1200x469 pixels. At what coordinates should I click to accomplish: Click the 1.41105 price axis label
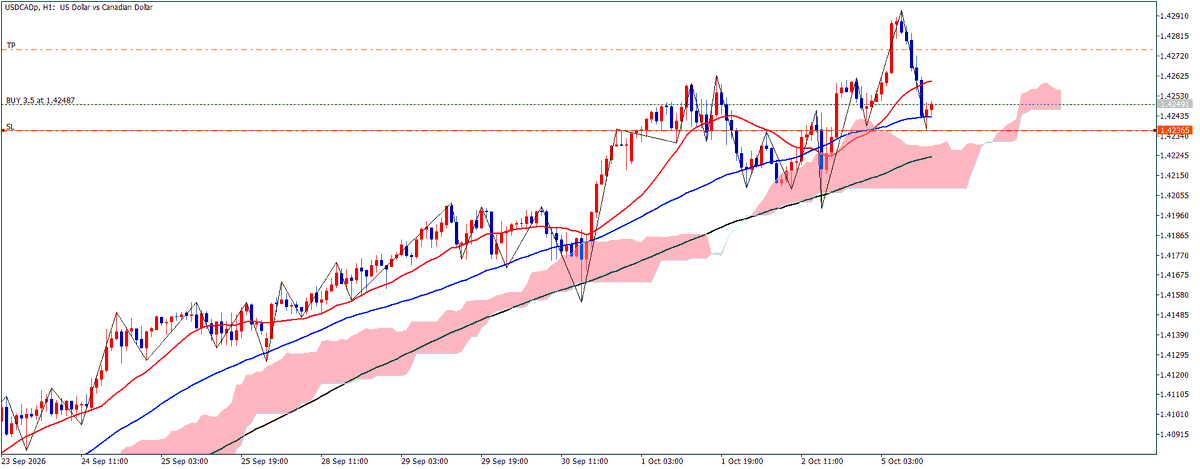coord(1175,395)
